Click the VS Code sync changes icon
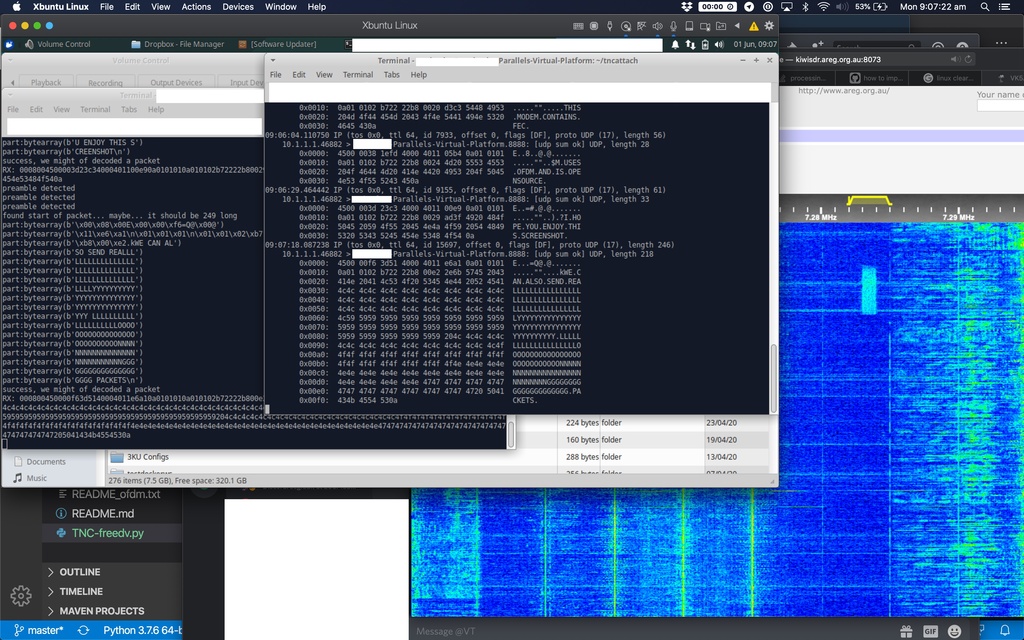The width and height of the screenshot is (1024, 640). click(x=84, y=631)
